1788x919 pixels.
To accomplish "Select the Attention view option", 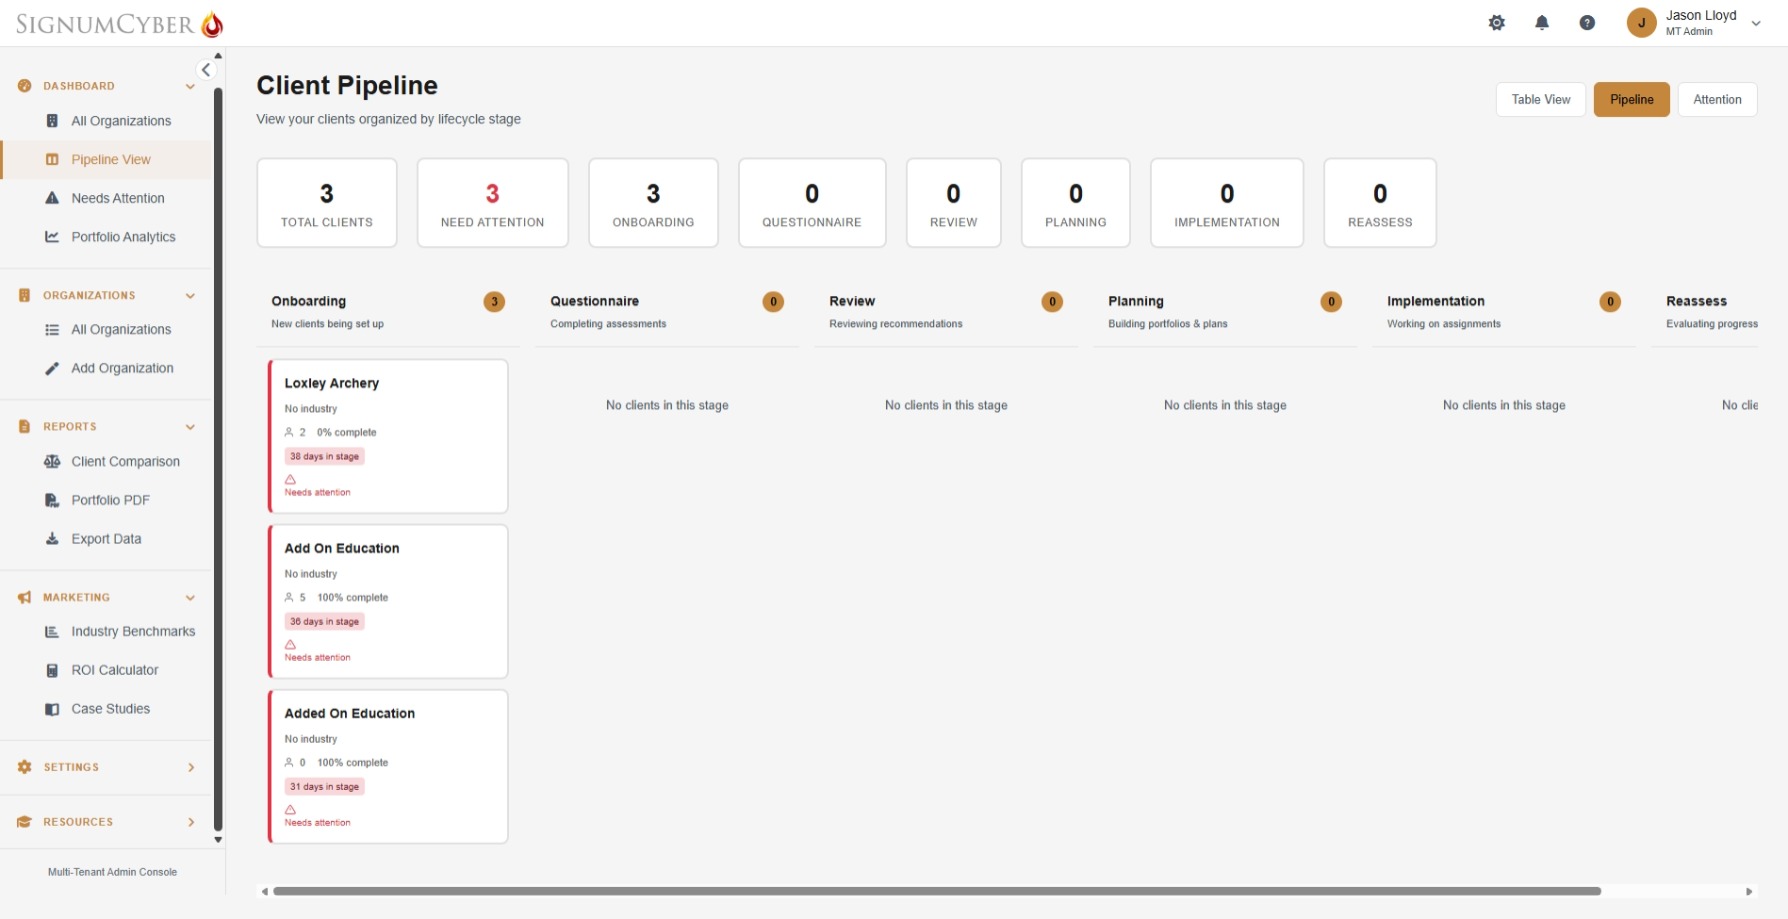I will point(1717,99).
